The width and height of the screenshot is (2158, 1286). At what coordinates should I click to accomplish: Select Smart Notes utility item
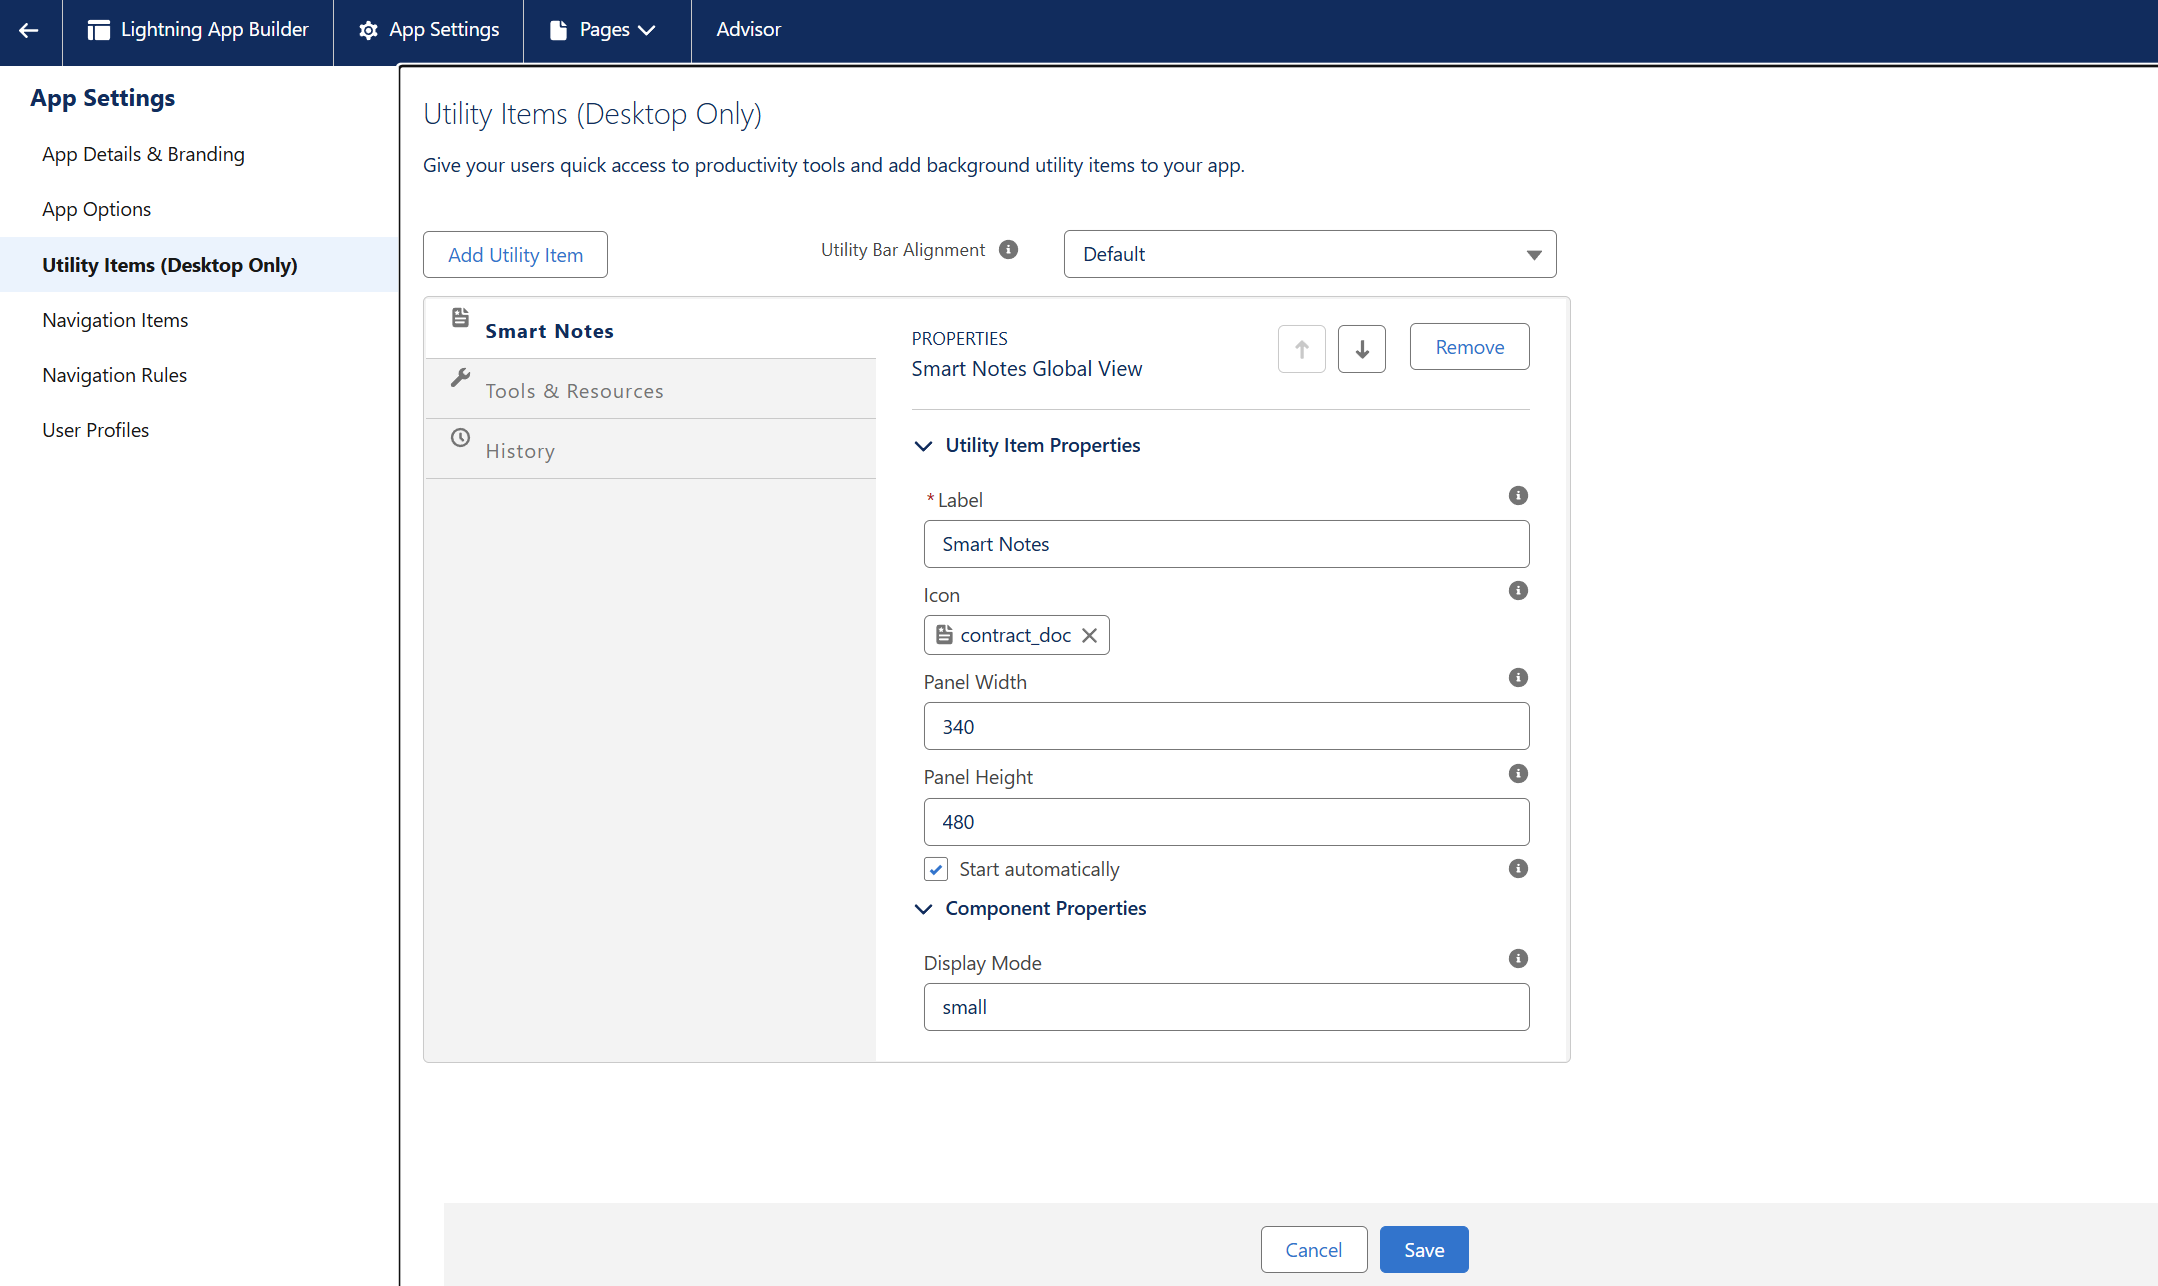click(650, 329)
